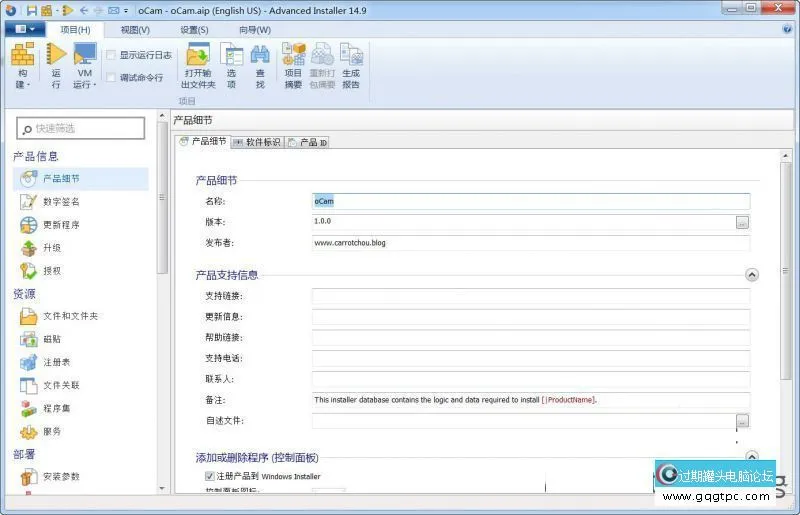The image size is (800, 515).
Task: Click the 运行 (Run) icon in ribbon
Action: (x=56, y=56)
